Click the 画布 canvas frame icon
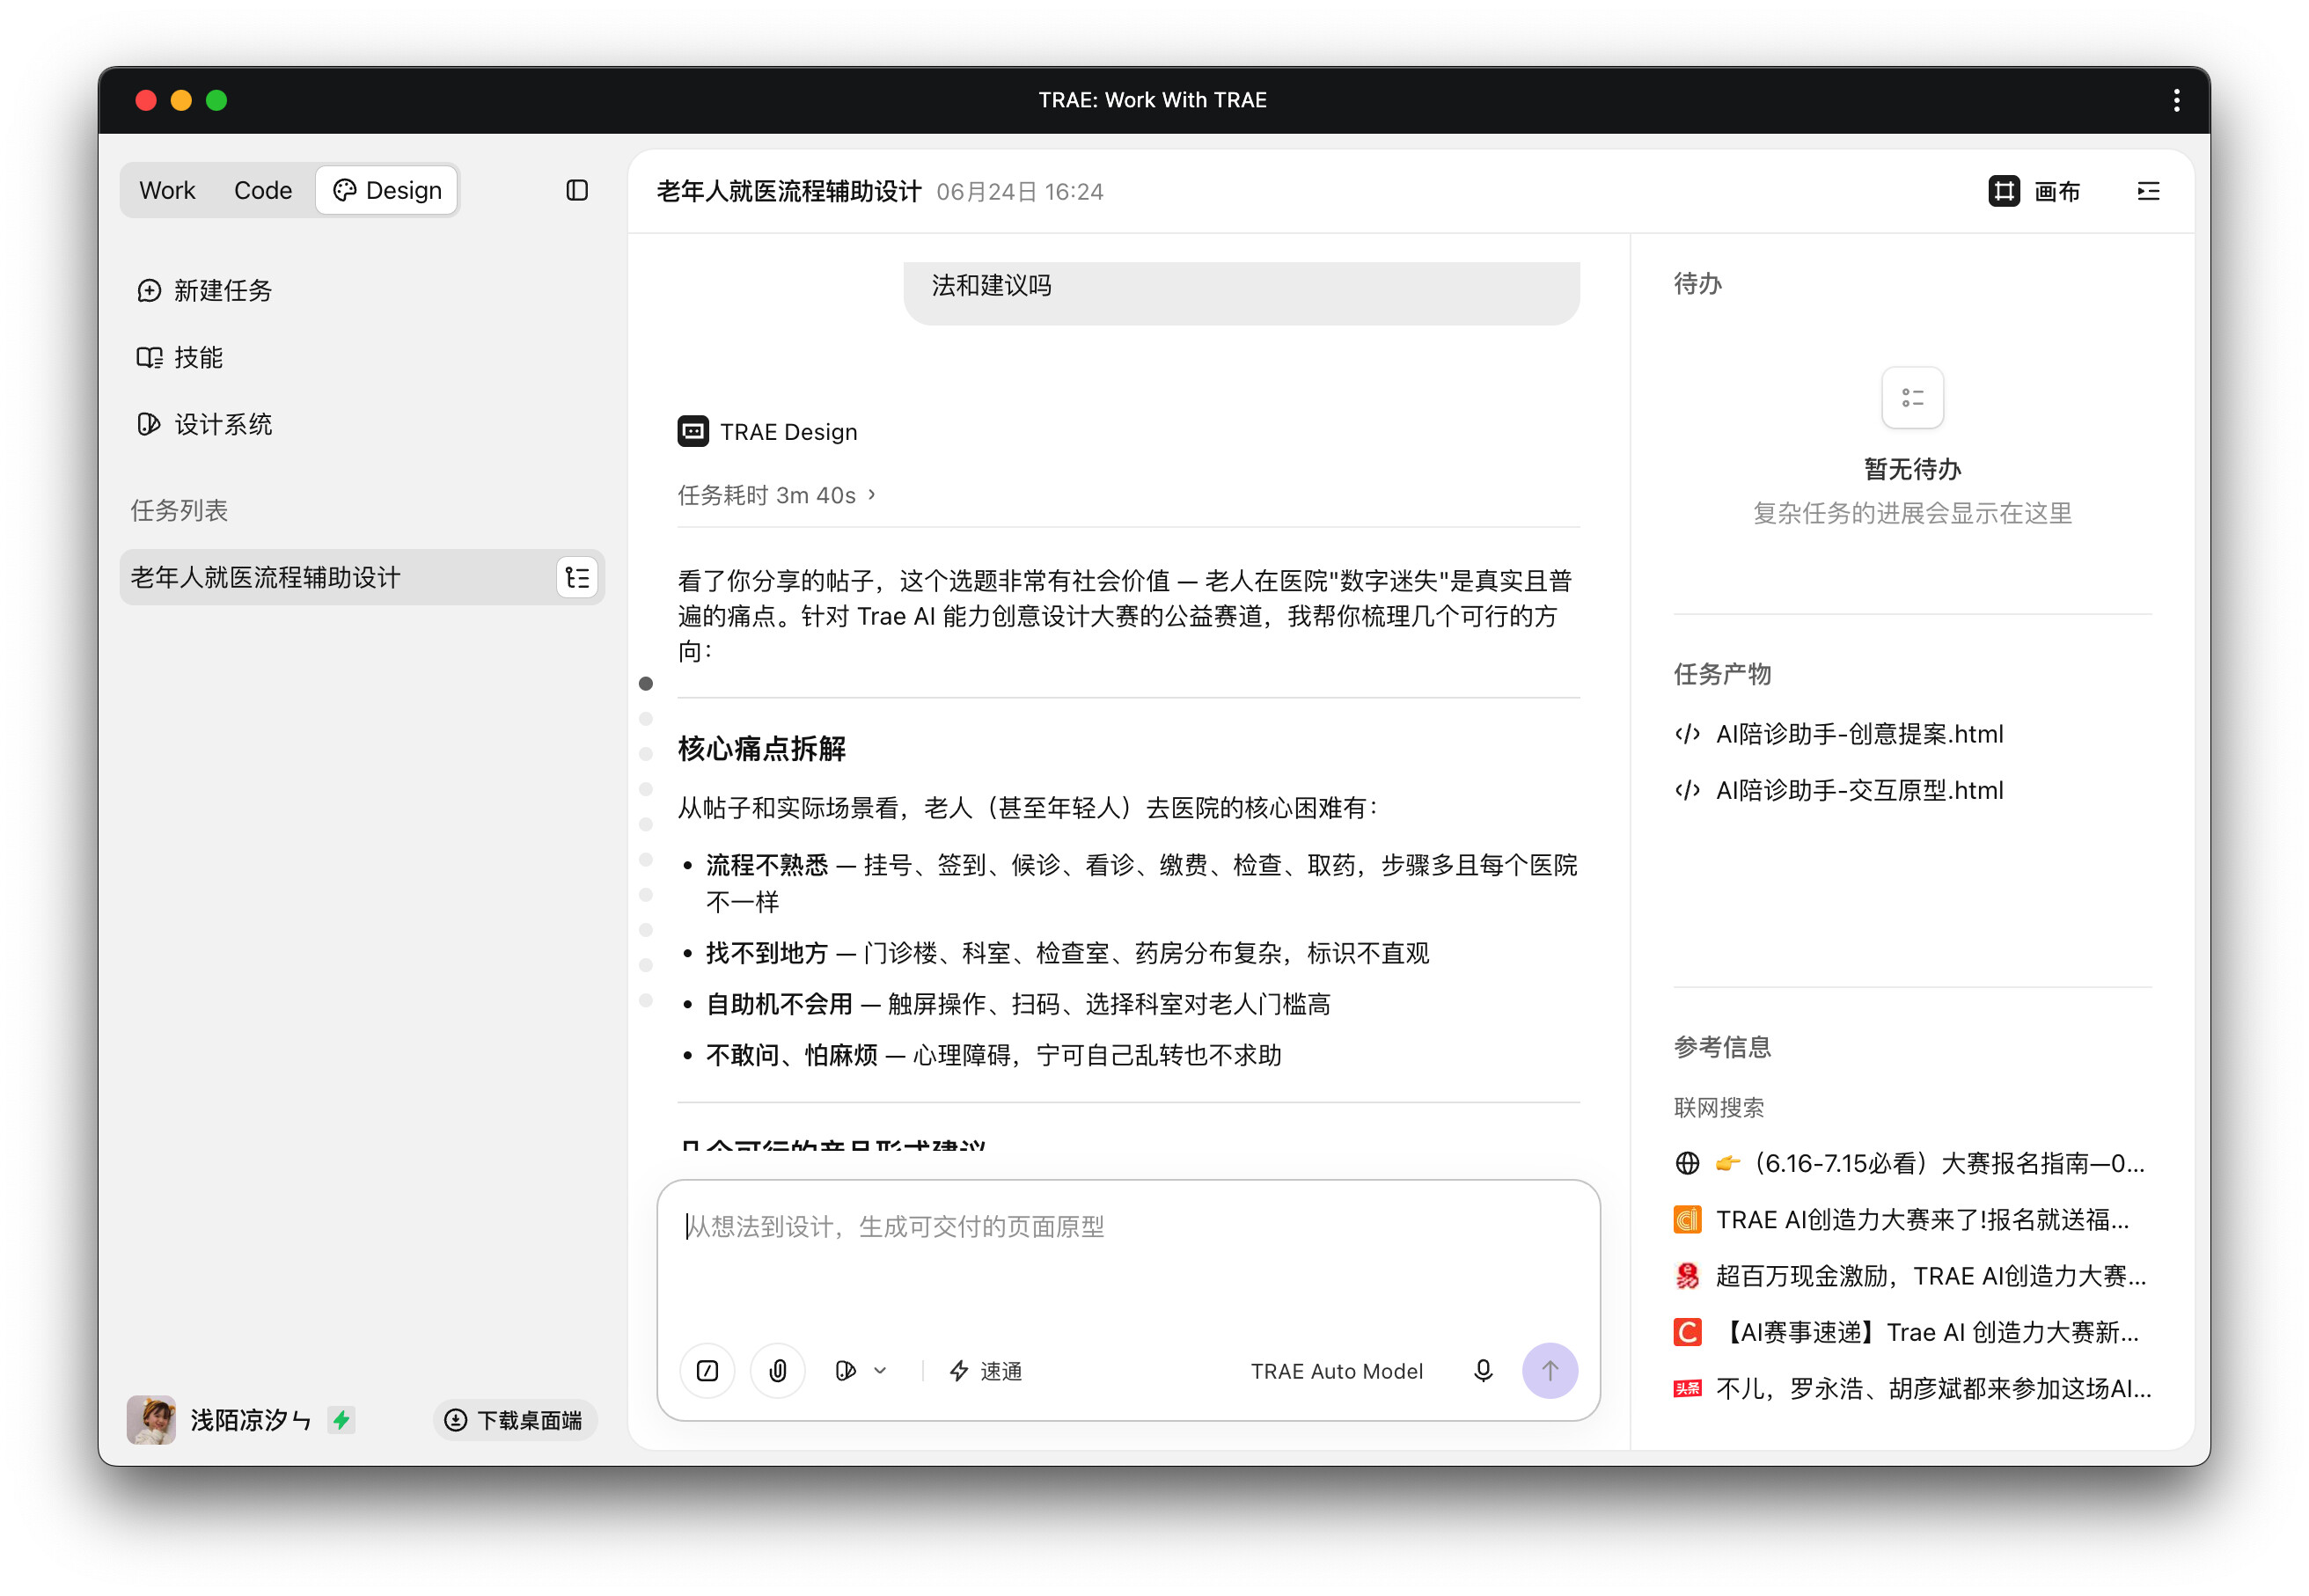The image size is (2309, 1596). [2003, 190]
